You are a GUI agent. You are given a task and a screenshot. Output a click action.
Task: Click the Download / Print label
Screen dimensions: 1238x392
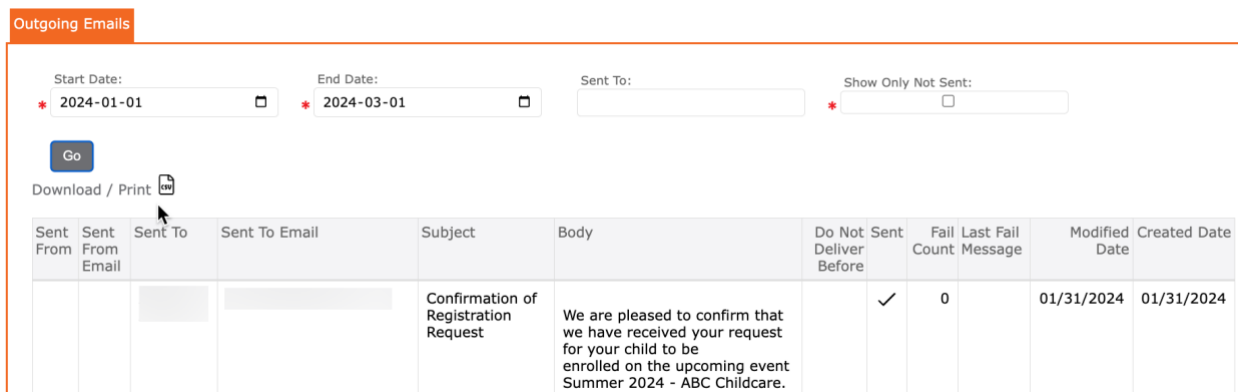coord(91,190)
